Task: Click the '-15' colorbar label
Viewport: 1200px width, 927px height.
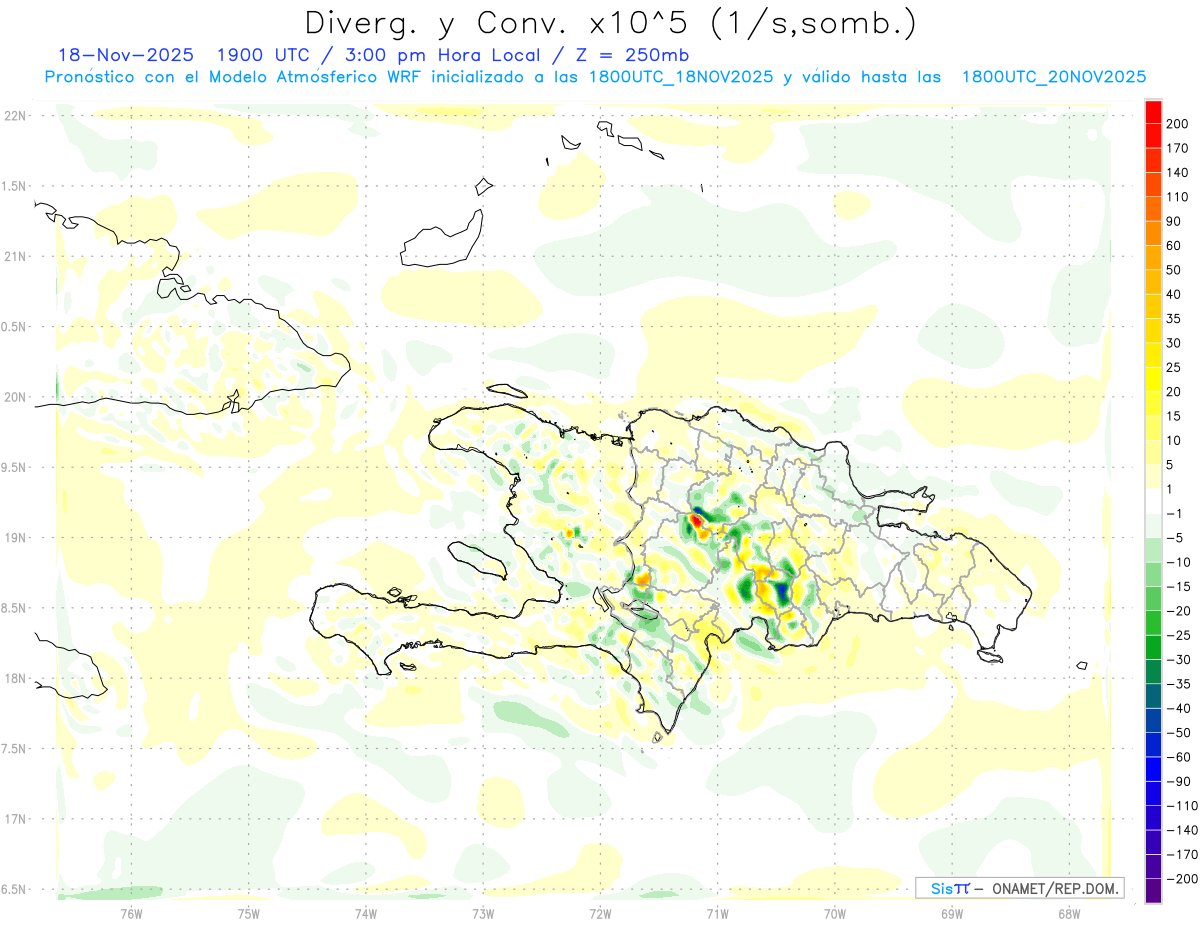Action: pos(1178,587)
